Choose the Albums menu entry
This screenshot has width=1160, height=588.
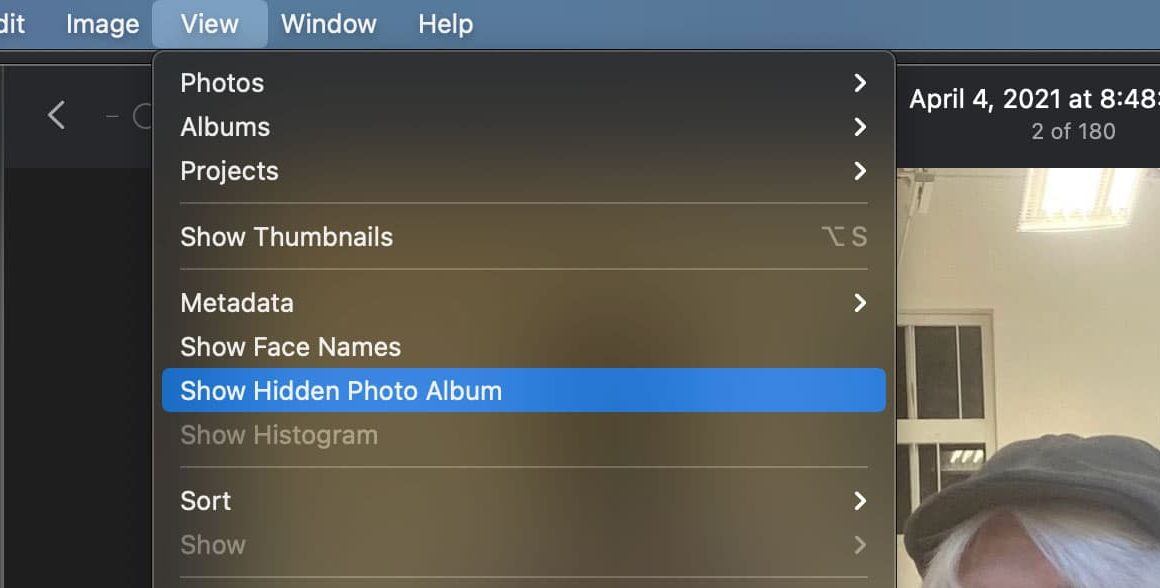[524, 126]
